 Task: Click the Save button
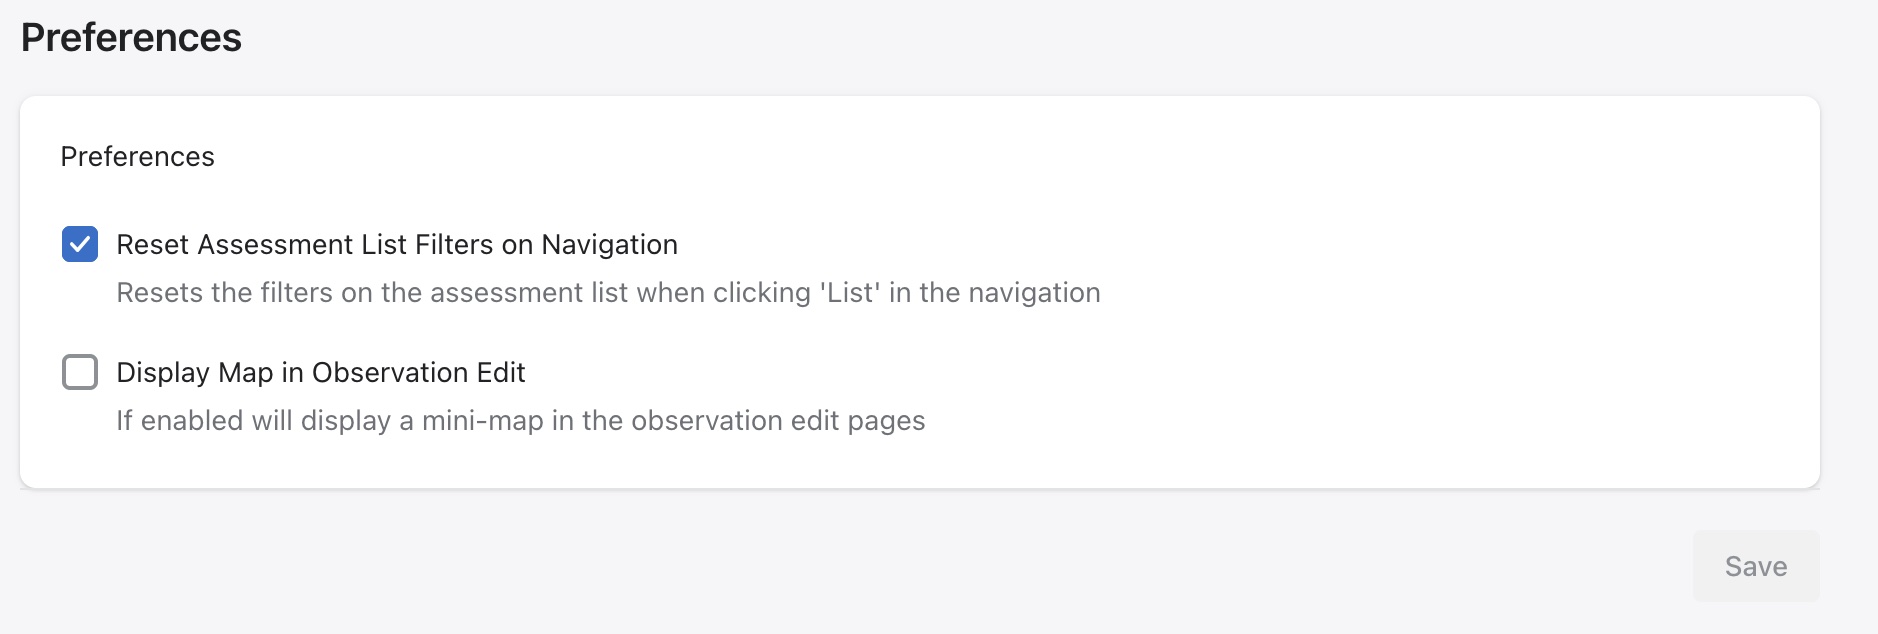[x=1755, y=566]
